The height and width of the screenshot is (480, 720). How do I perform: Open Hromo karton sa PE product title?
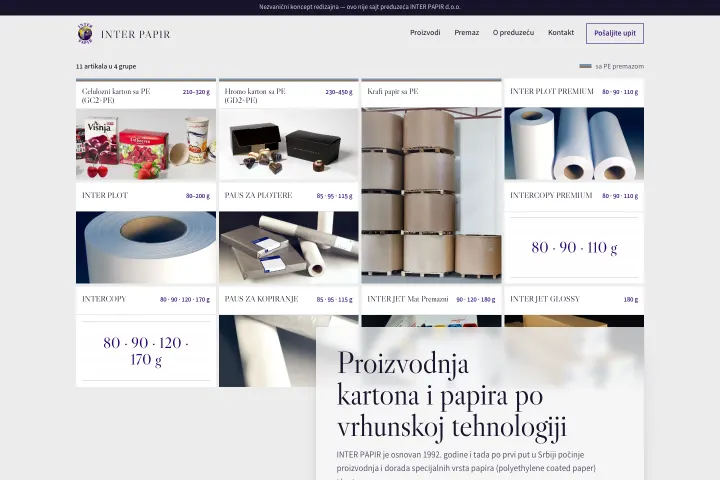pyautogui.click(x=255, y=96)
